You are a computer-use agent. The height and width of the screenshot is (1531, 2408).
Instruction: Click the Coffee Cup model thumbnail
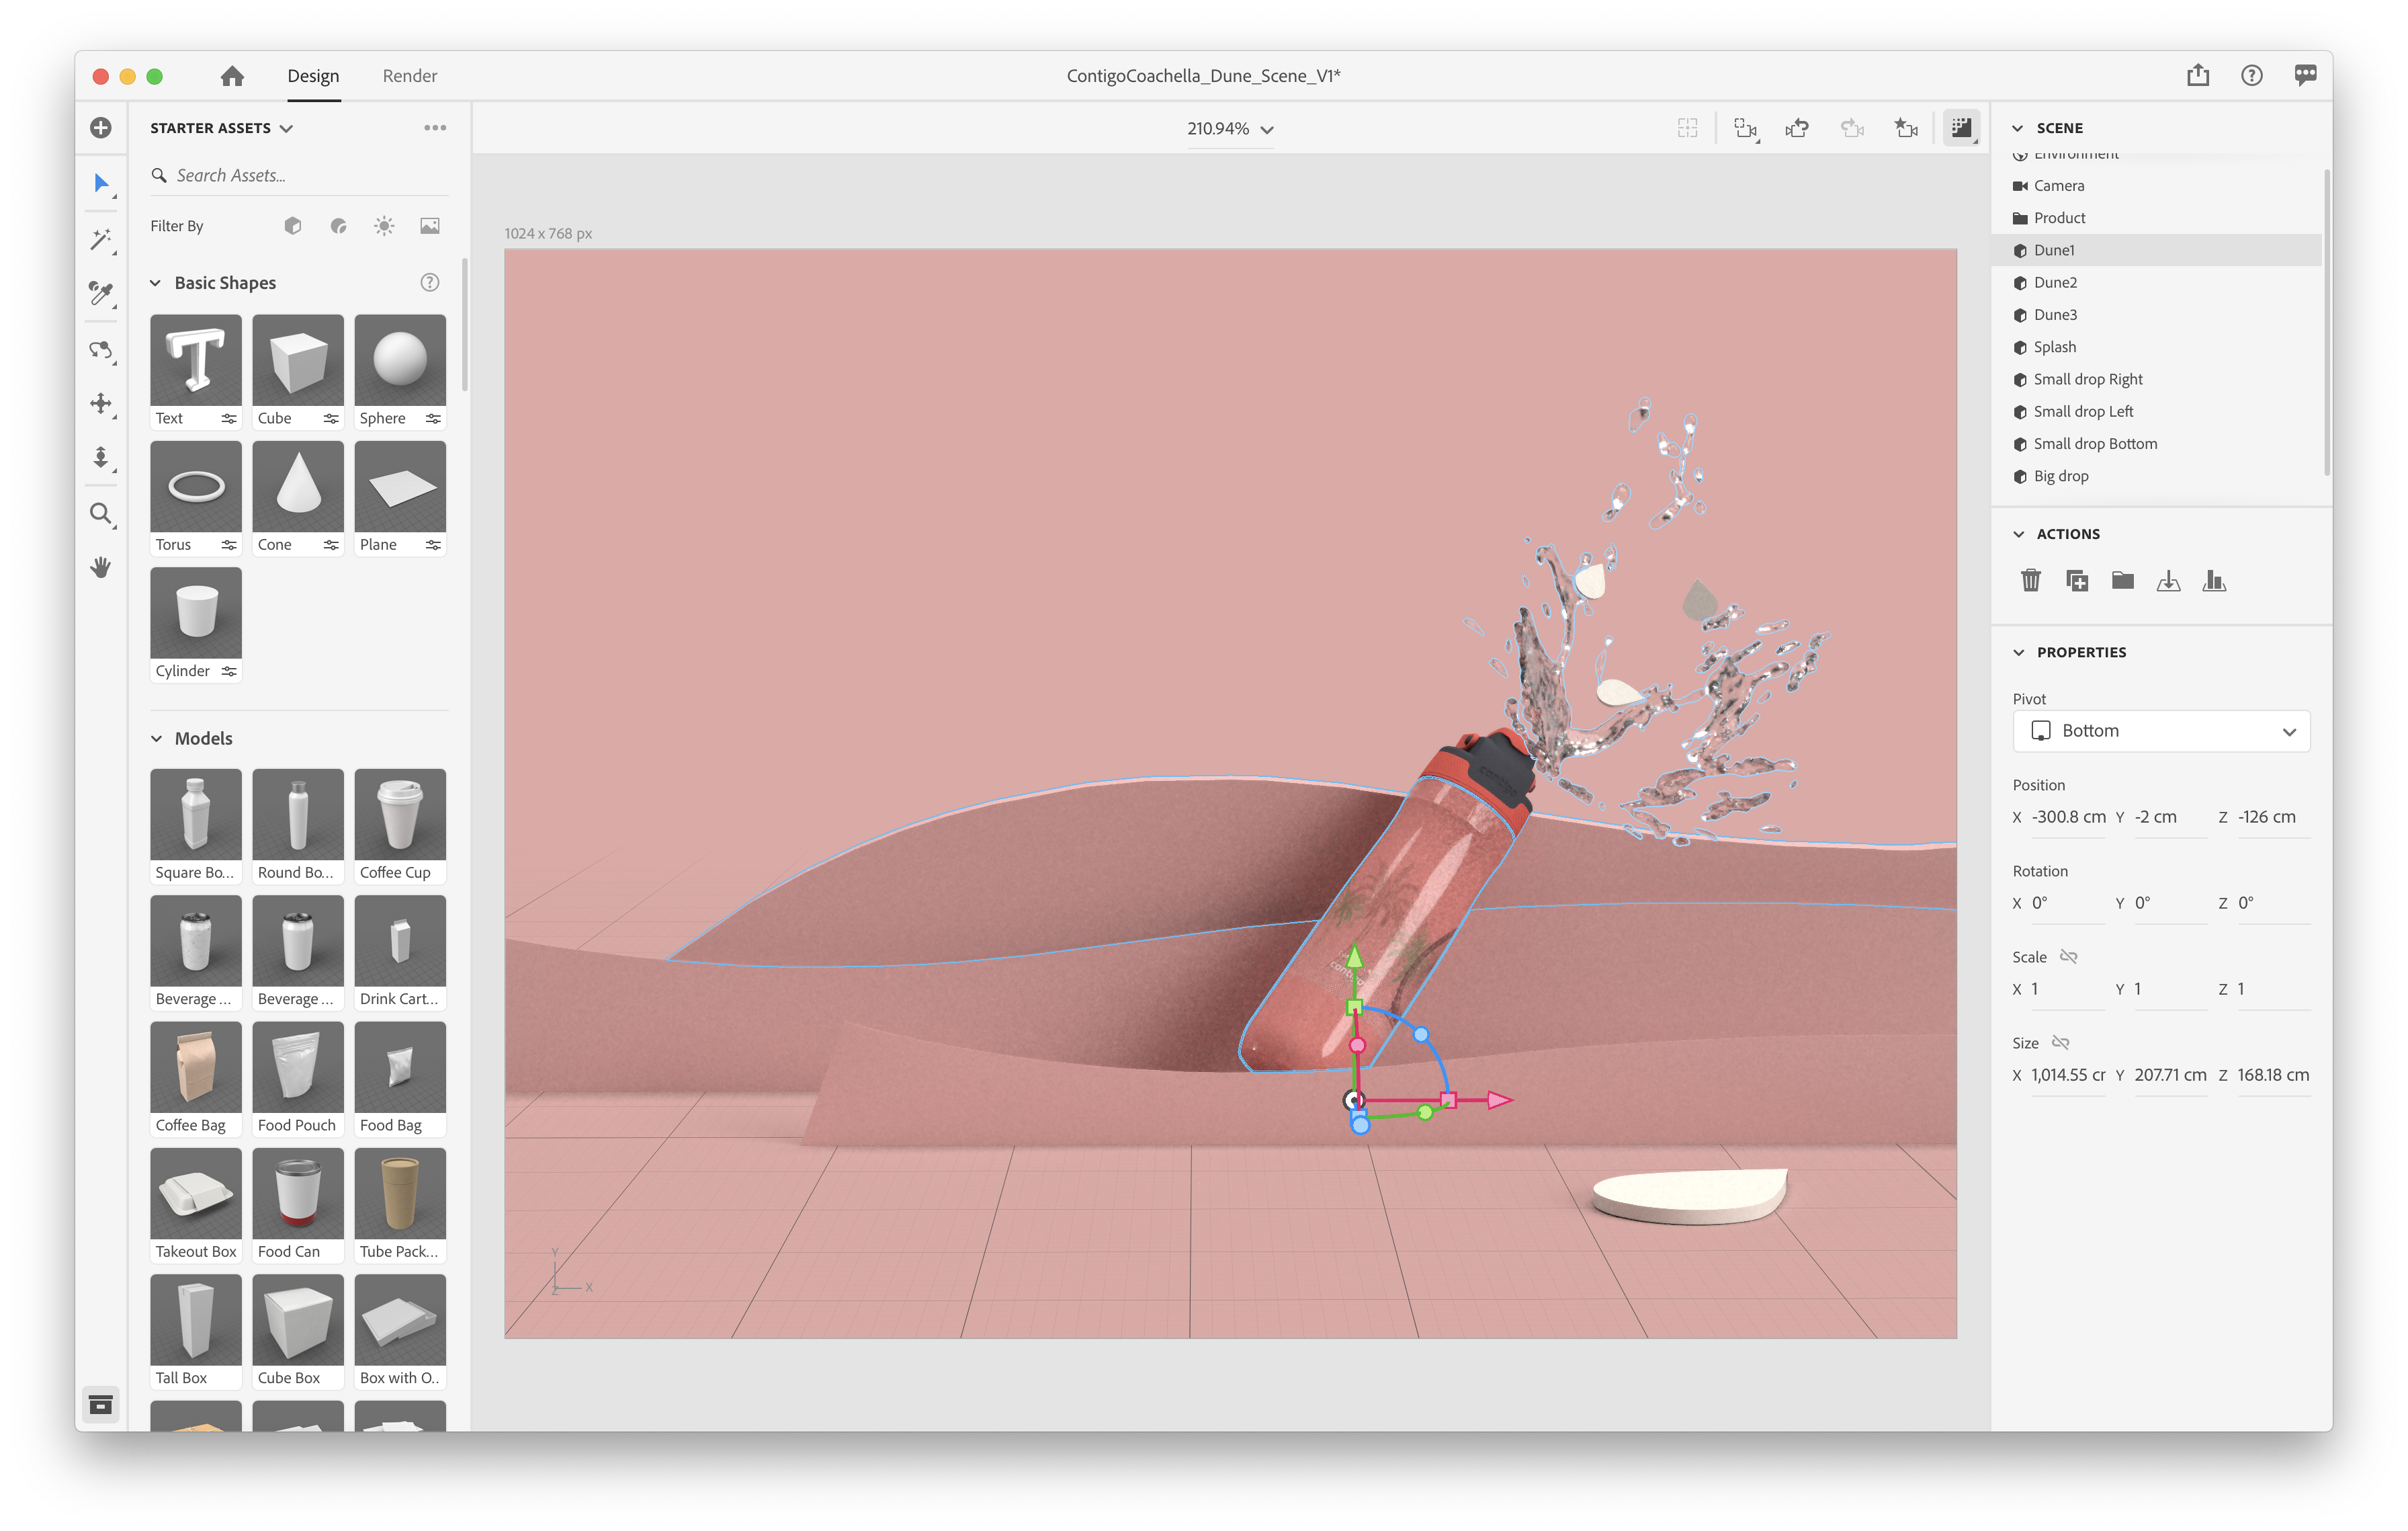click(x=399, y=815)
